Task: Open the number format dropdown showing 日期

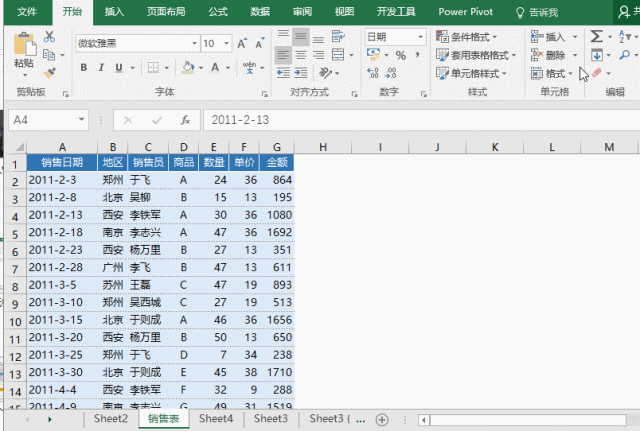Action: (x=420, y=37)
